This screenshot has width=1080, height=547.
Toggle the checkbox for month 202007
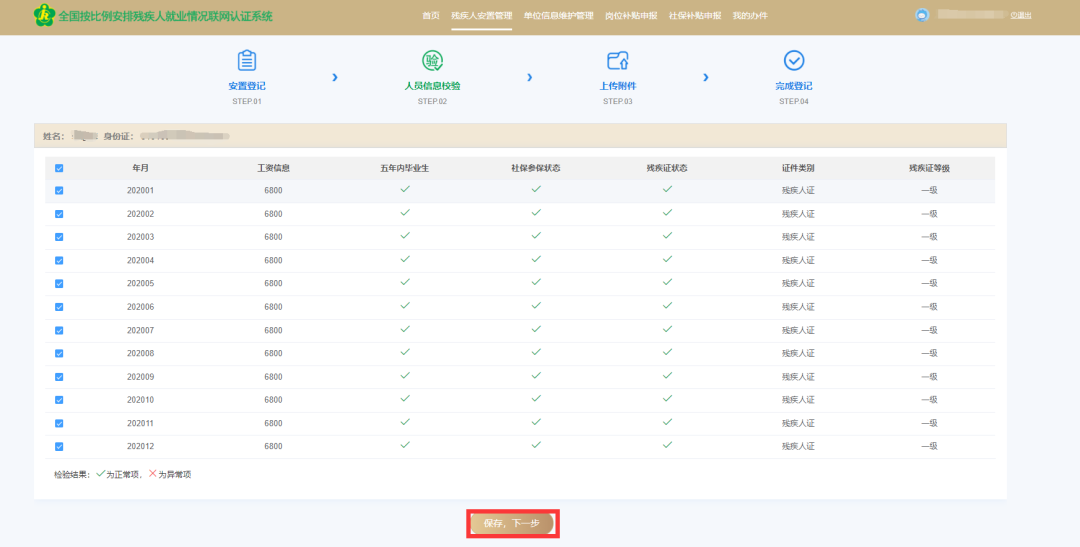(59, 330)
